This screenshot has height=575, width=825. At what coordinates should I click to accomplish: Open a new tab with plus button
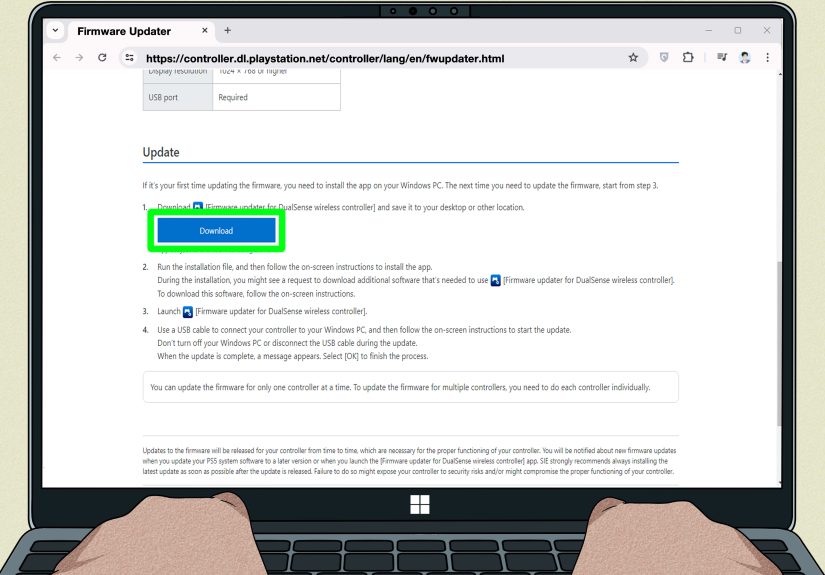(227, 31)
